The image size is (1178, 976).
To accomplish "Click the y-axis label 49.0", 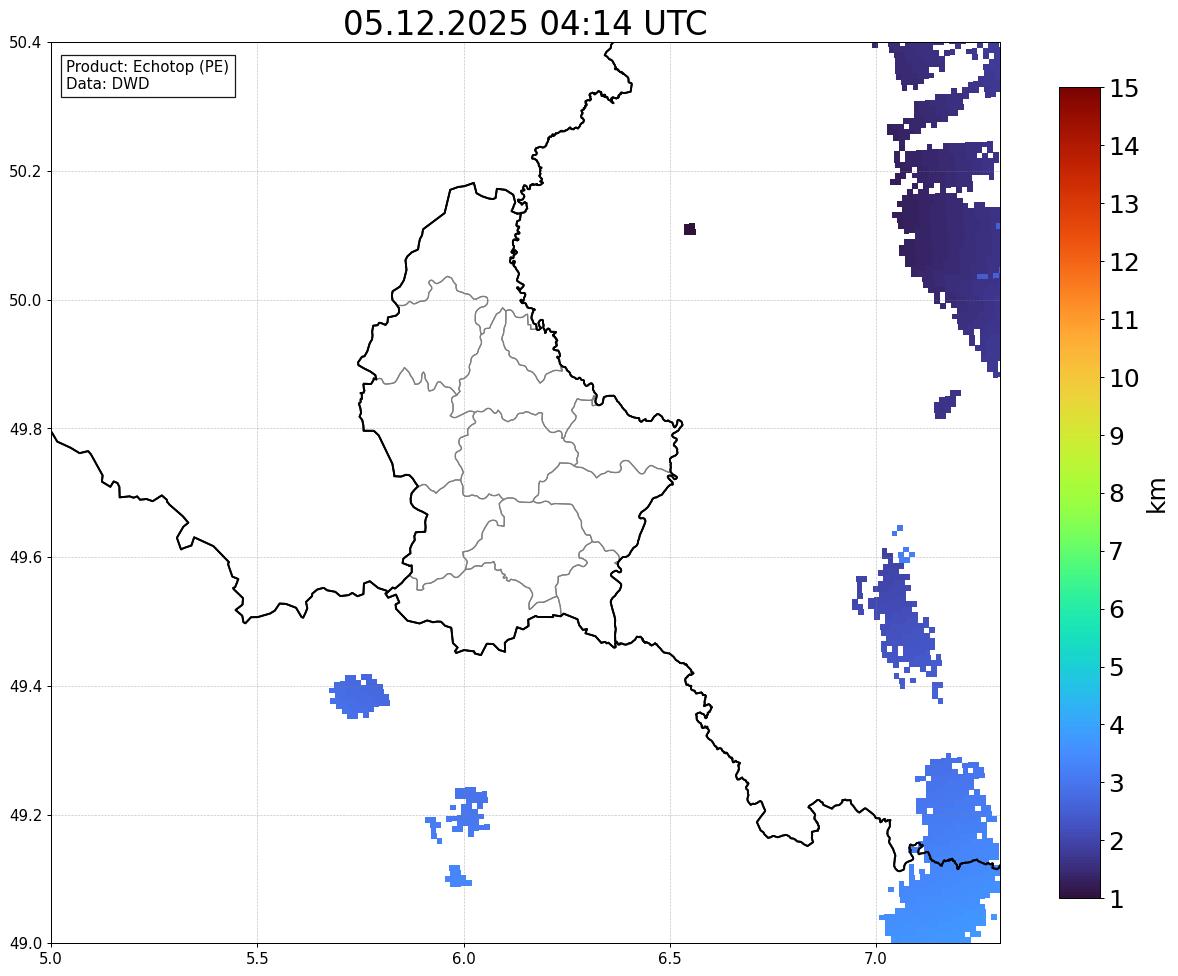I will [24, 944].
